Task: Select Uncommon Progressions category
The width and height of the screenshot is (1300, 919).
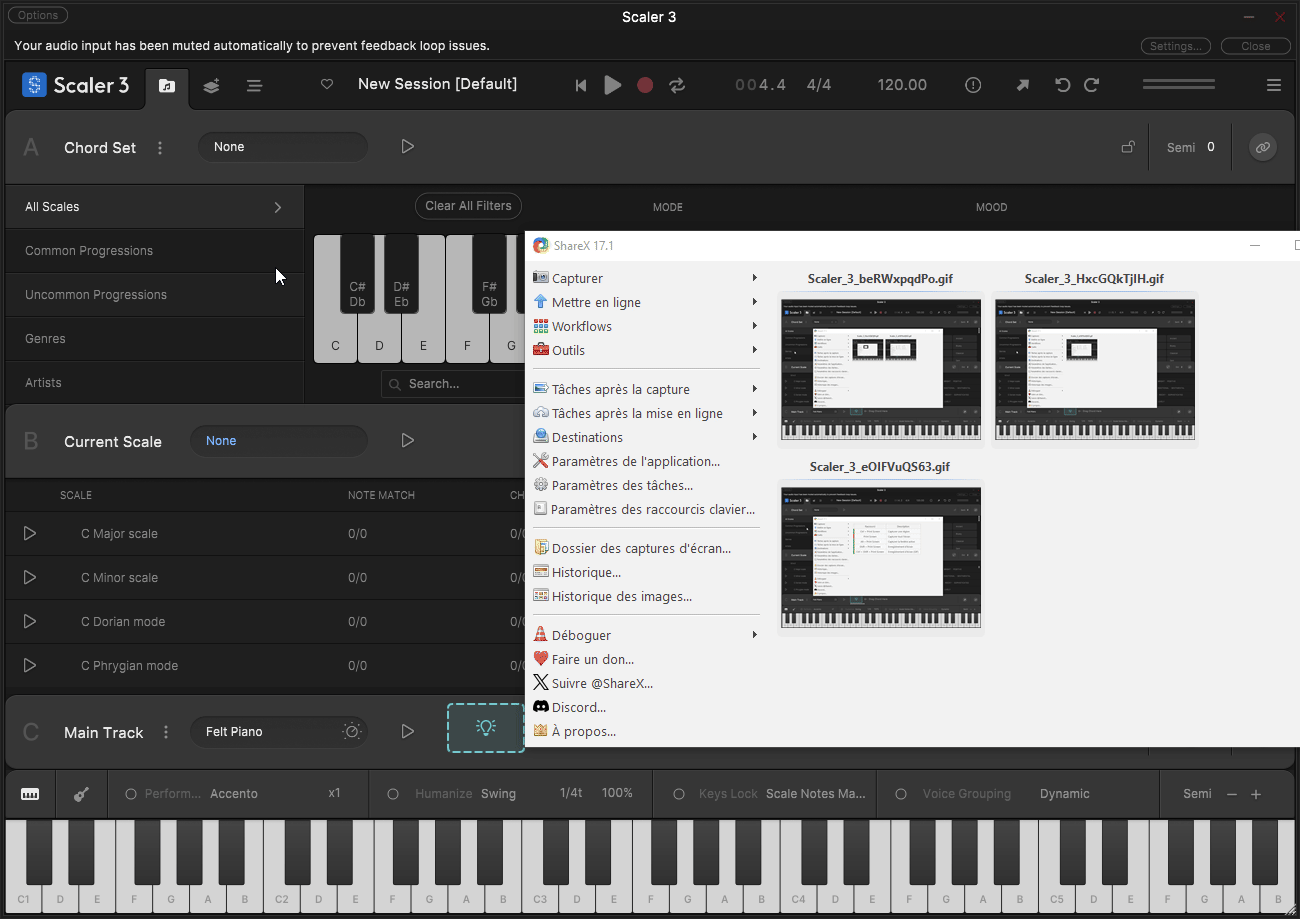Action: [154, 295]
